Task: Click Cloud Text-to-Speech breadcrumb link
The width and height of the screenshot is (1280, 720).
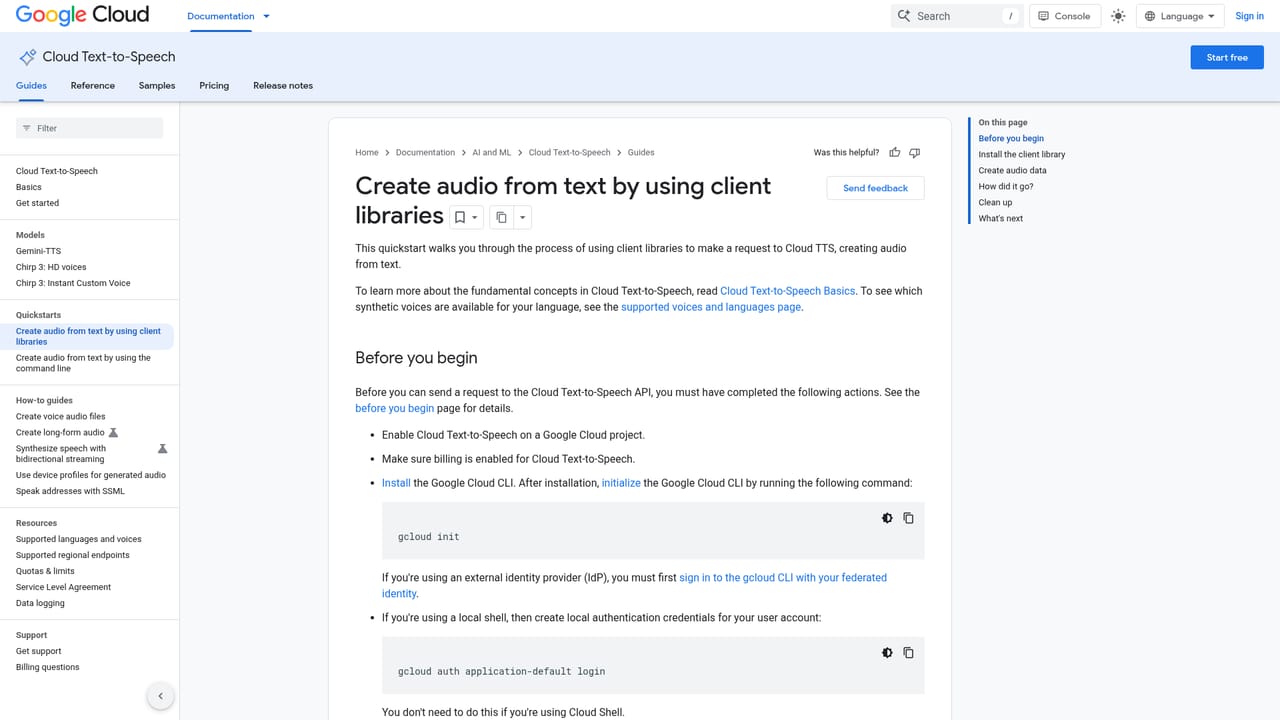Action: 569,153
